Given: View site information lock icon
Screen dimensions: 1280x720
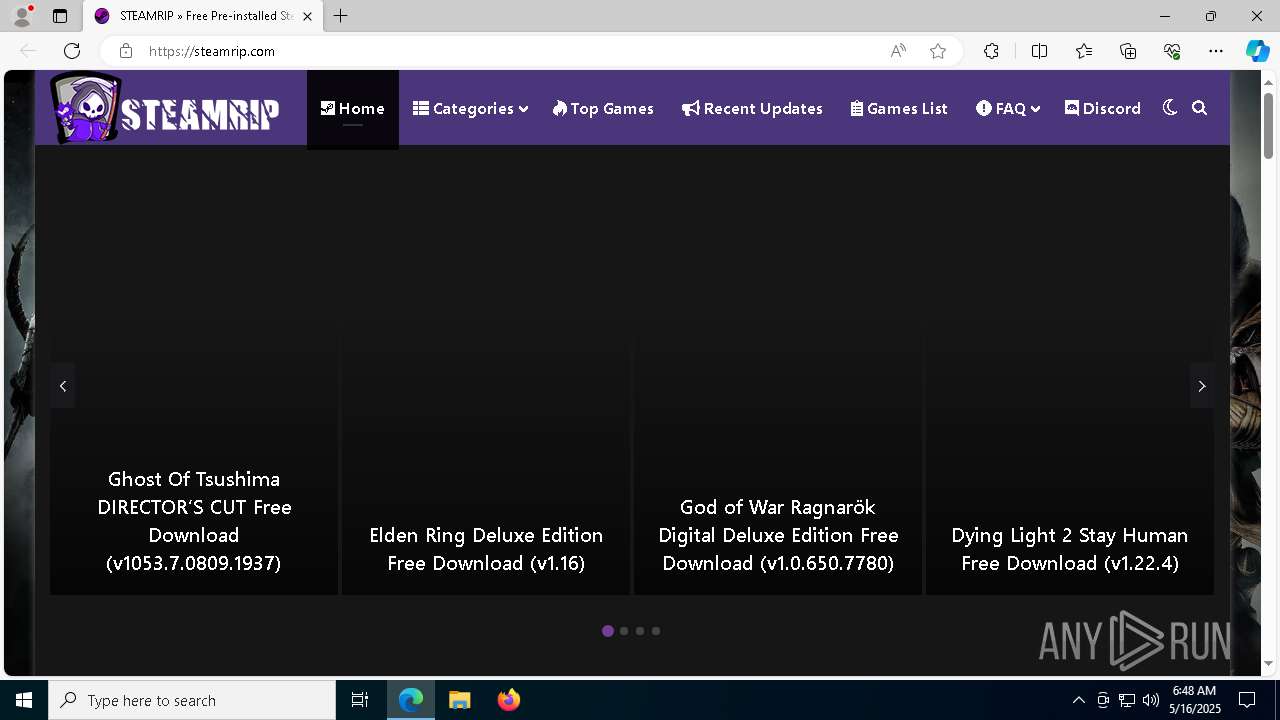Looking at the screenshot, I should (126, 51).
